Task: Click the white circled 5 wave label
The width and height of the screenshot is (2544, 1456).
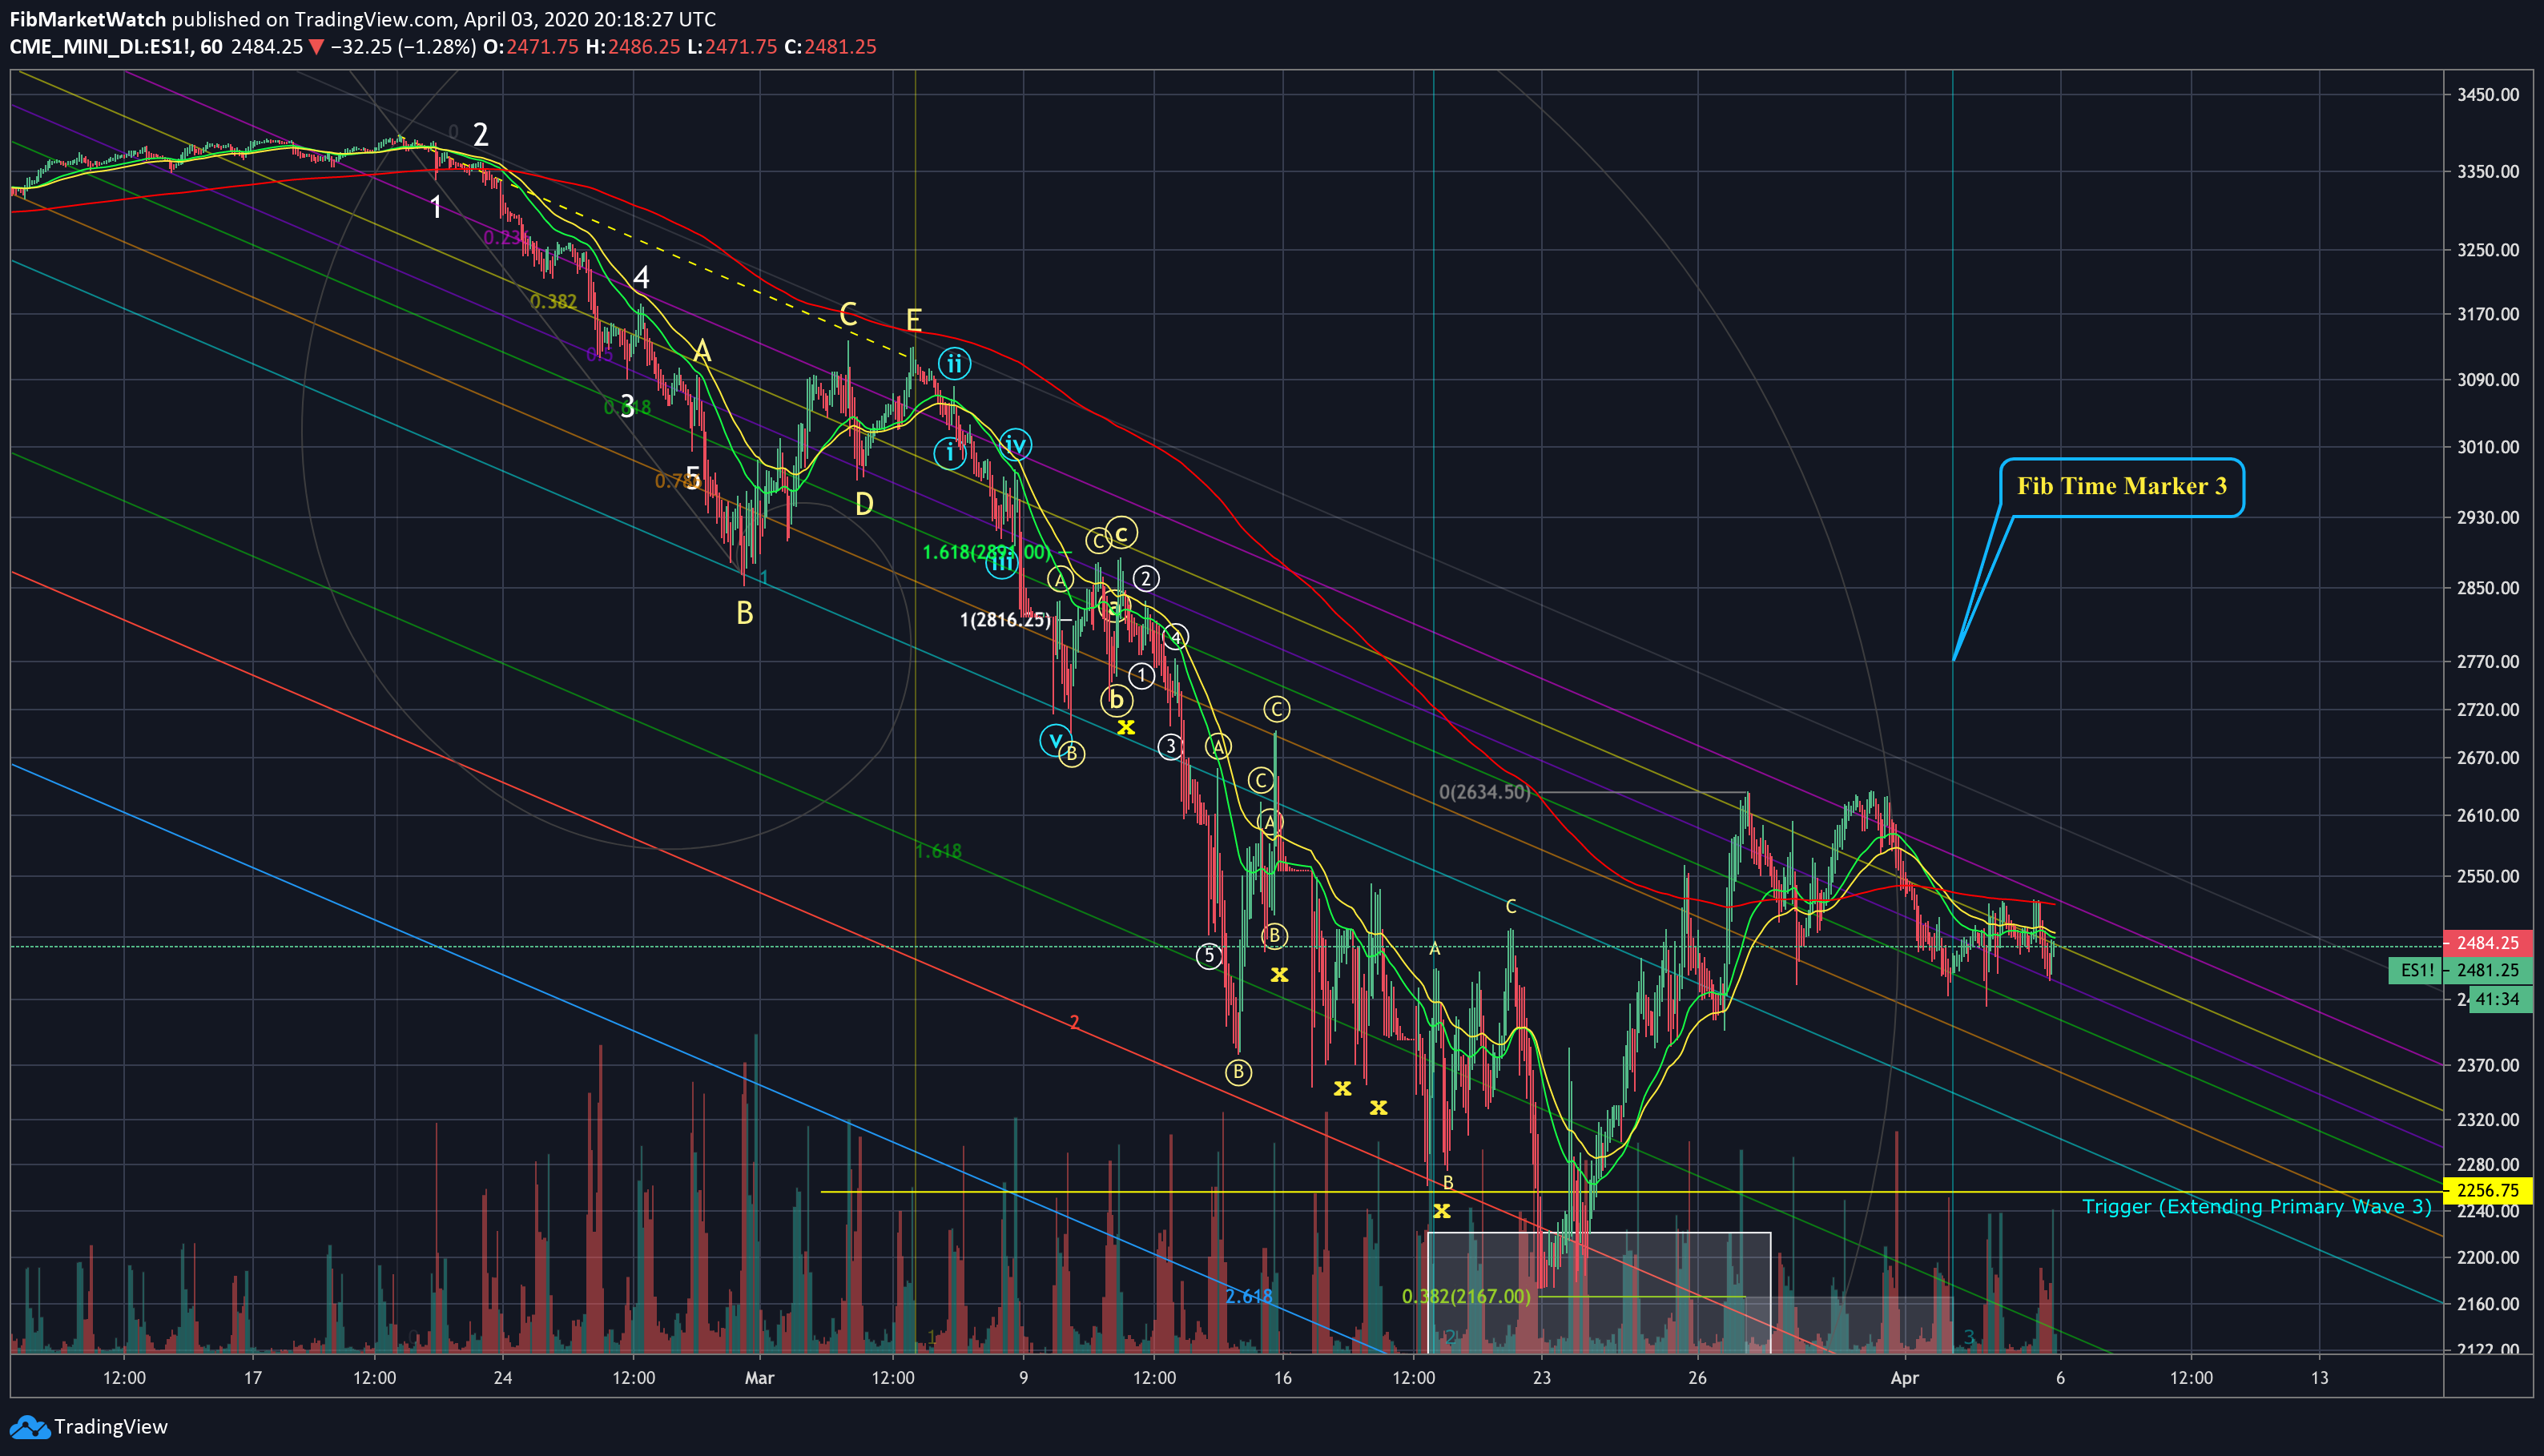Action: coord(1209,956)
